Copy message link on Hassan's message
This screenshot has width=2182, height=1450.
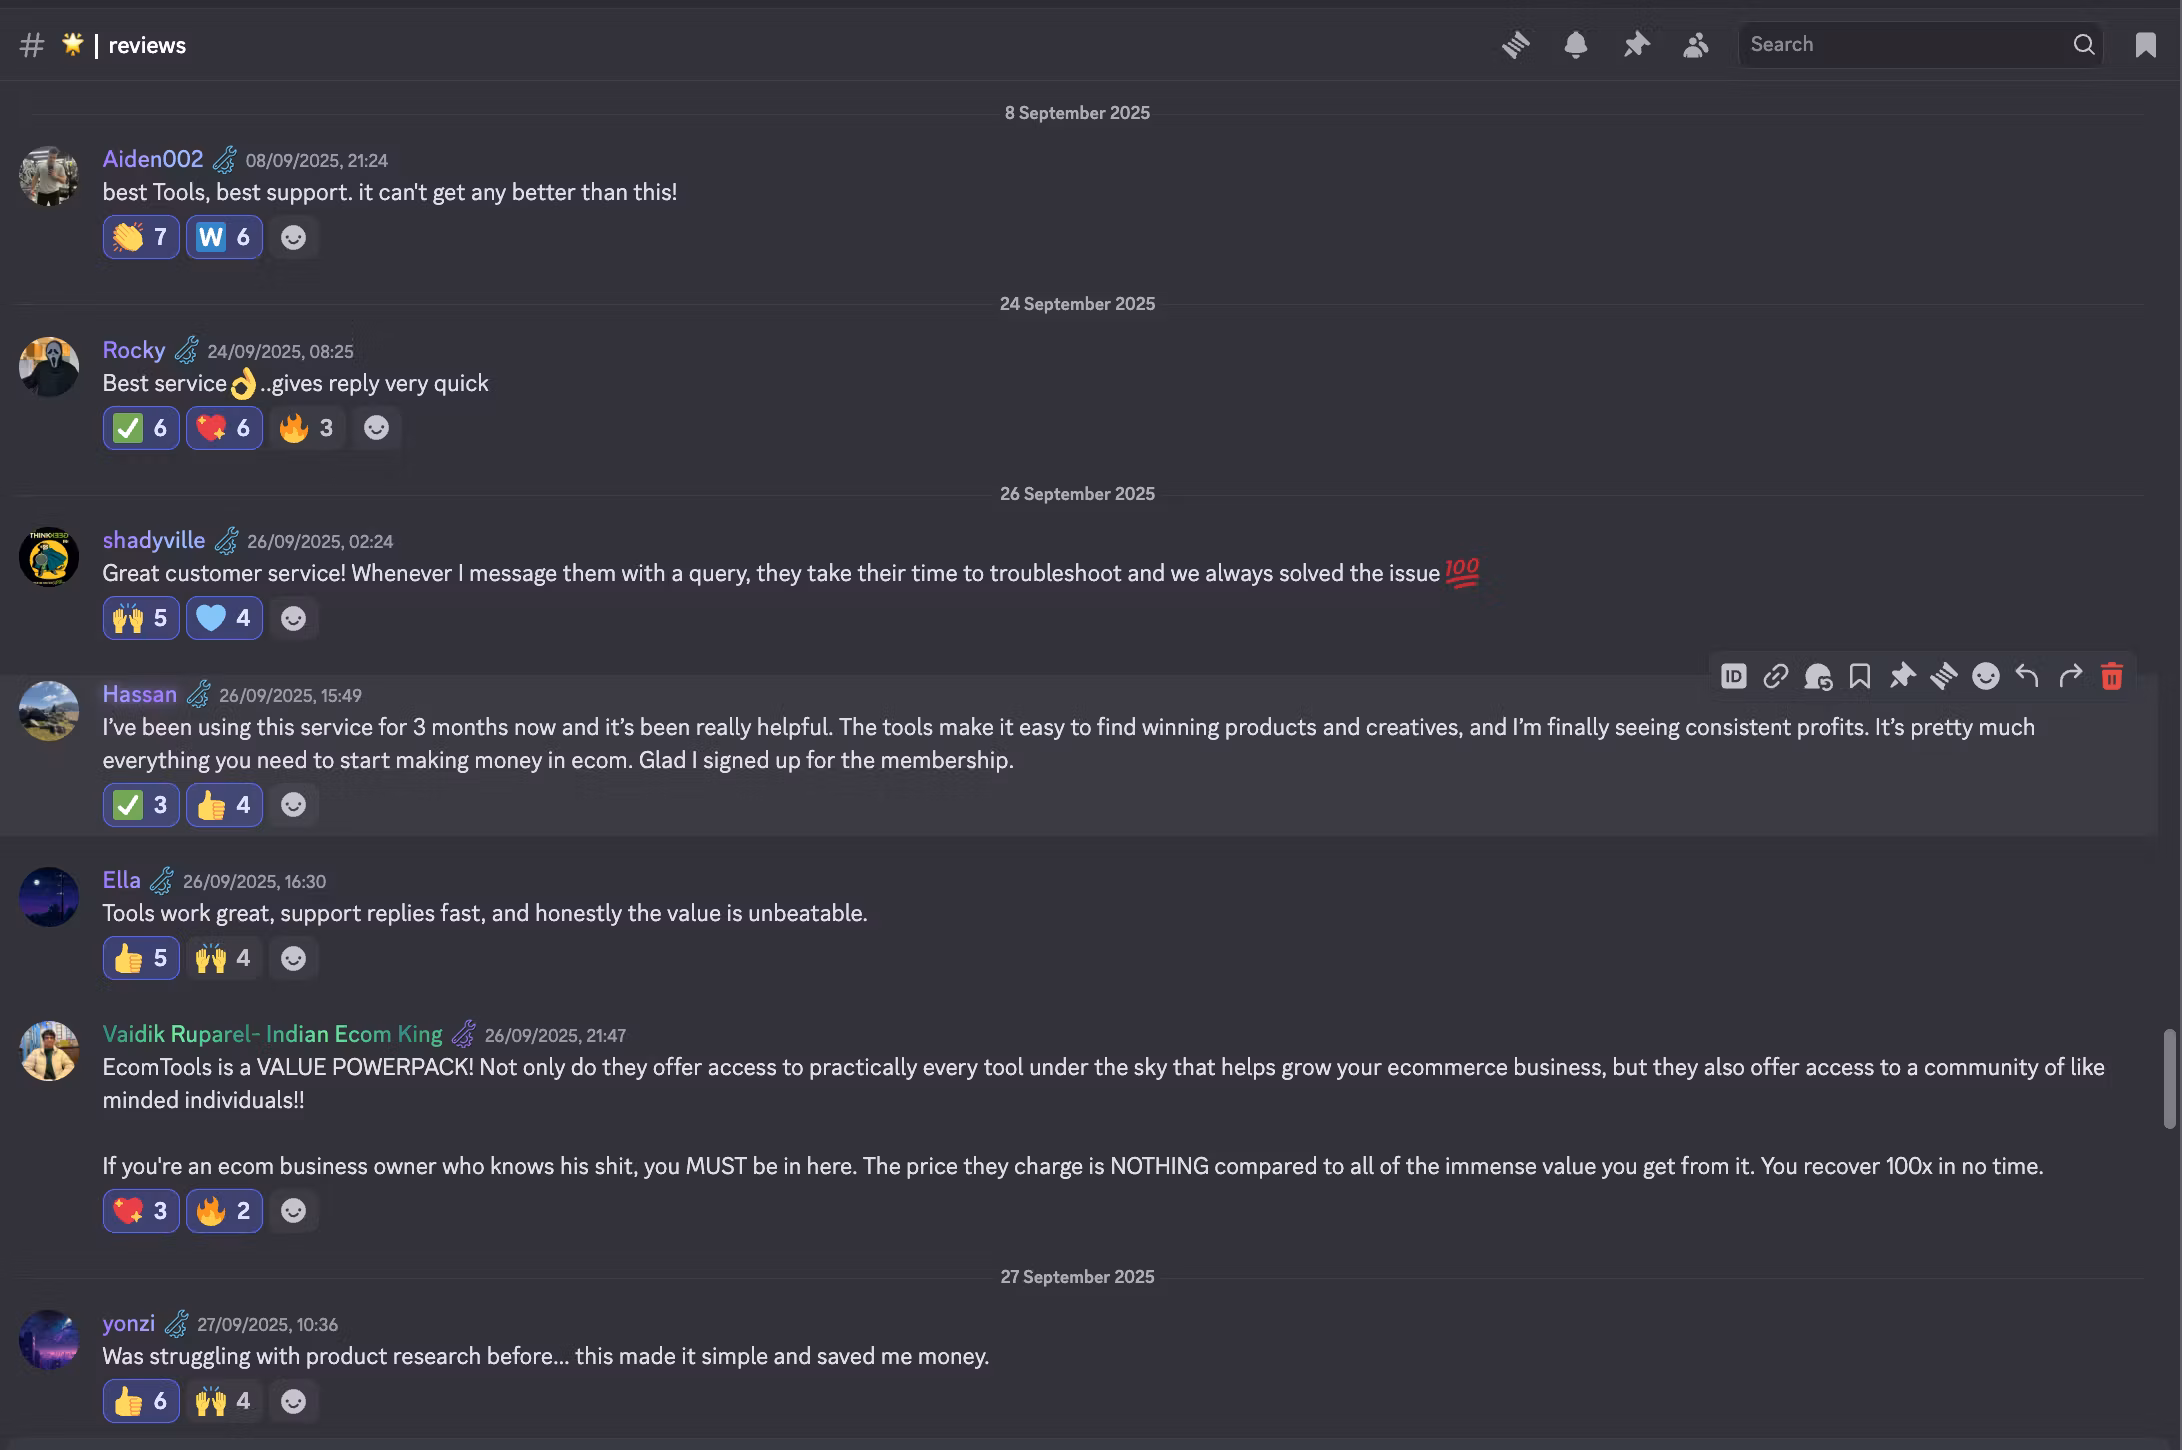tap(1775, 677)
